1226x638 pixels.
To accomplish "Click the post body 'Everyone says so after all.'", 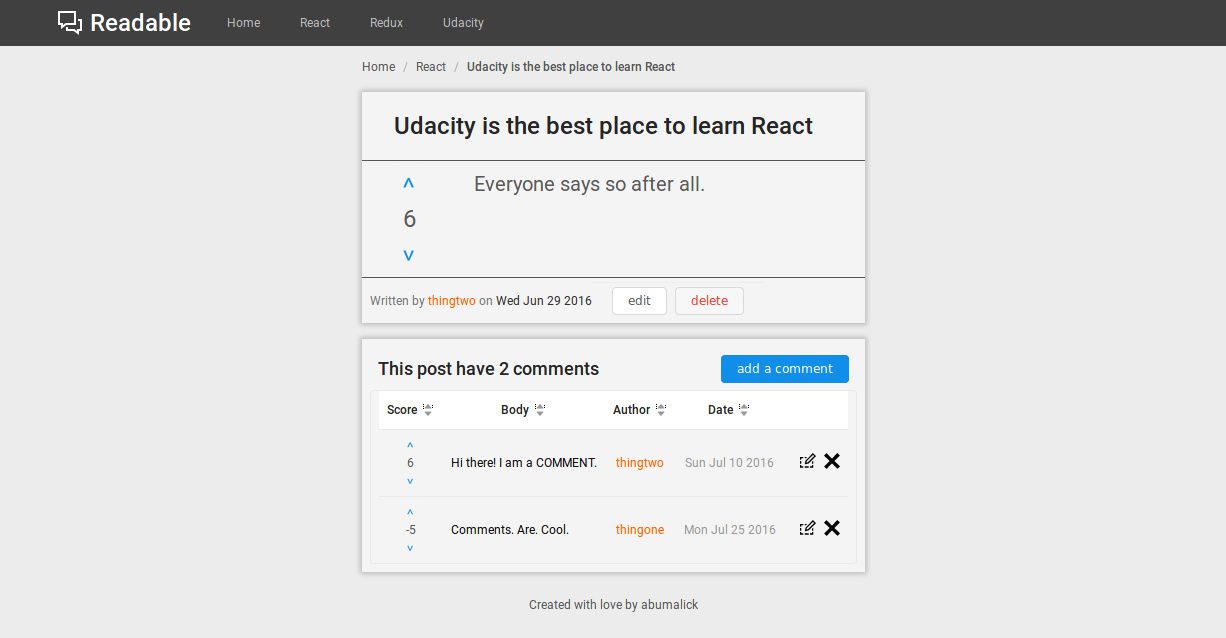I will coord(589,184).
